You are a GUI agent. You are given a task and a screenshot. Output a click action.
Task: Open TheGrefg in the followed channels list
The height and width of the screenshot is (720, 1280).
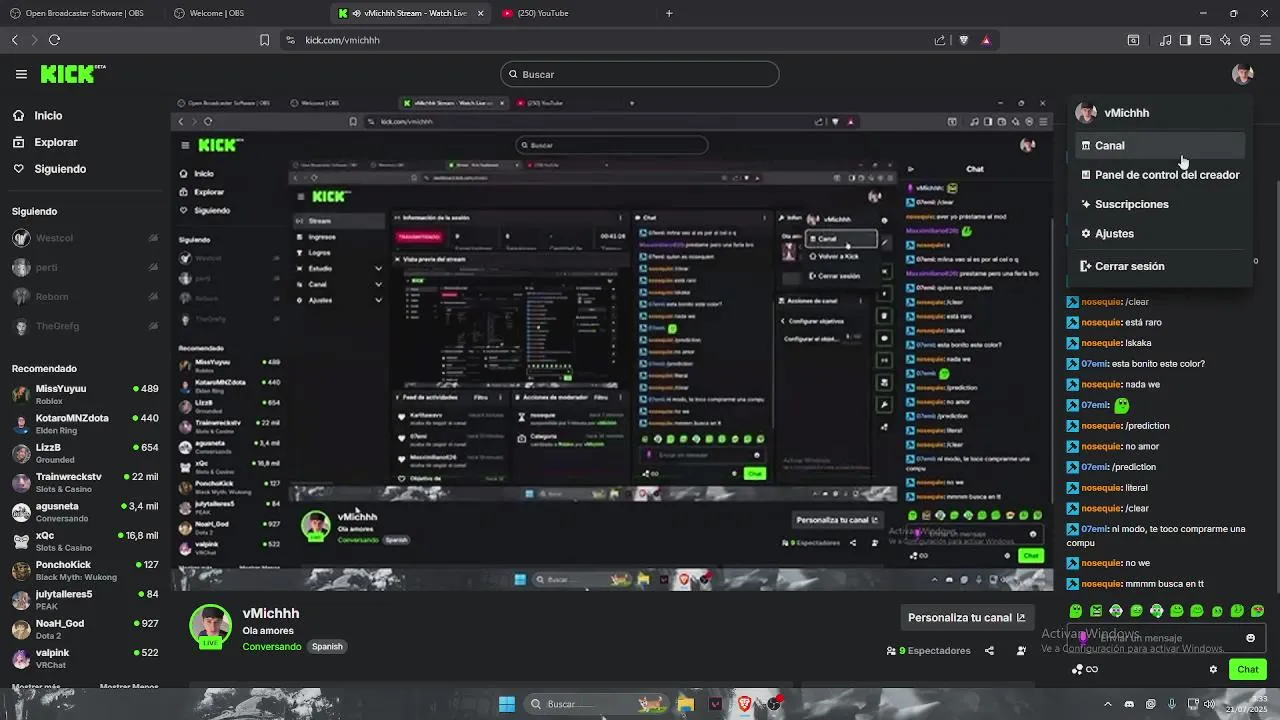pyautogui.click(x=85, y=326)
